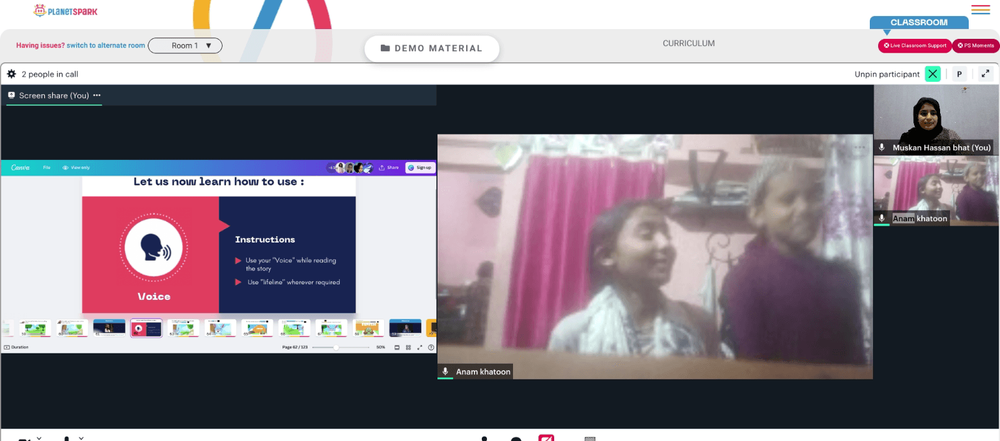Open the Room 1 dropdown
This screenshot has width=1000, height=441.
[185, 45]
